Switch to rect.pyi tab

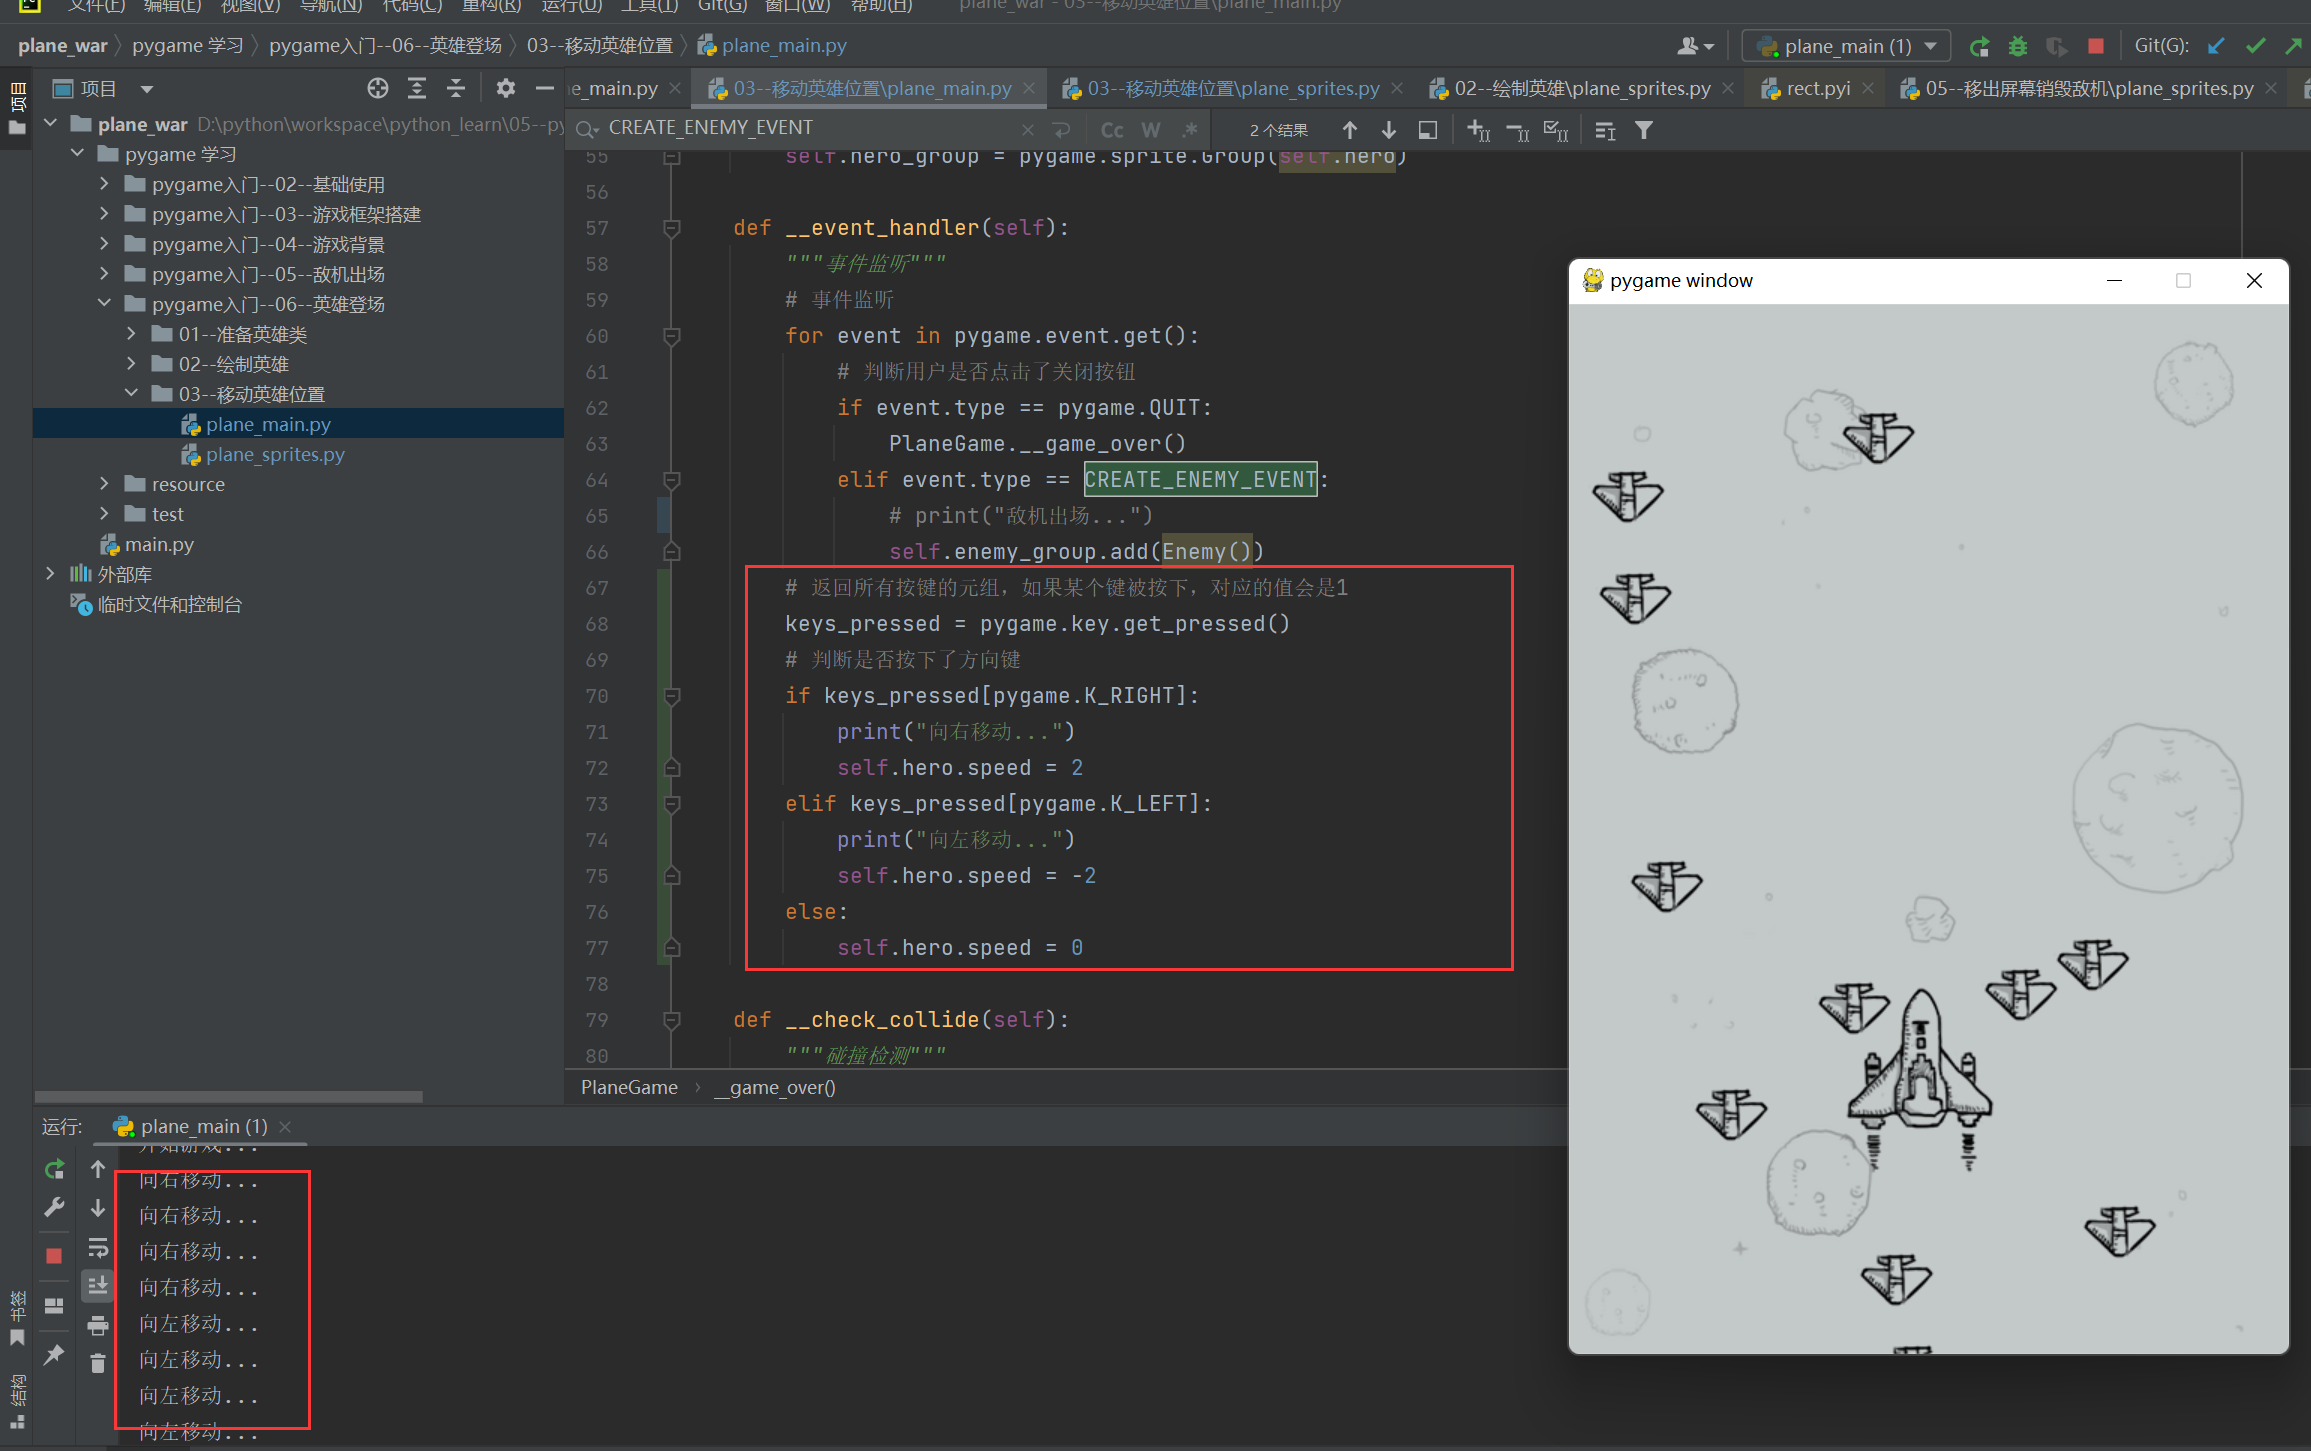coord(1816,89)
